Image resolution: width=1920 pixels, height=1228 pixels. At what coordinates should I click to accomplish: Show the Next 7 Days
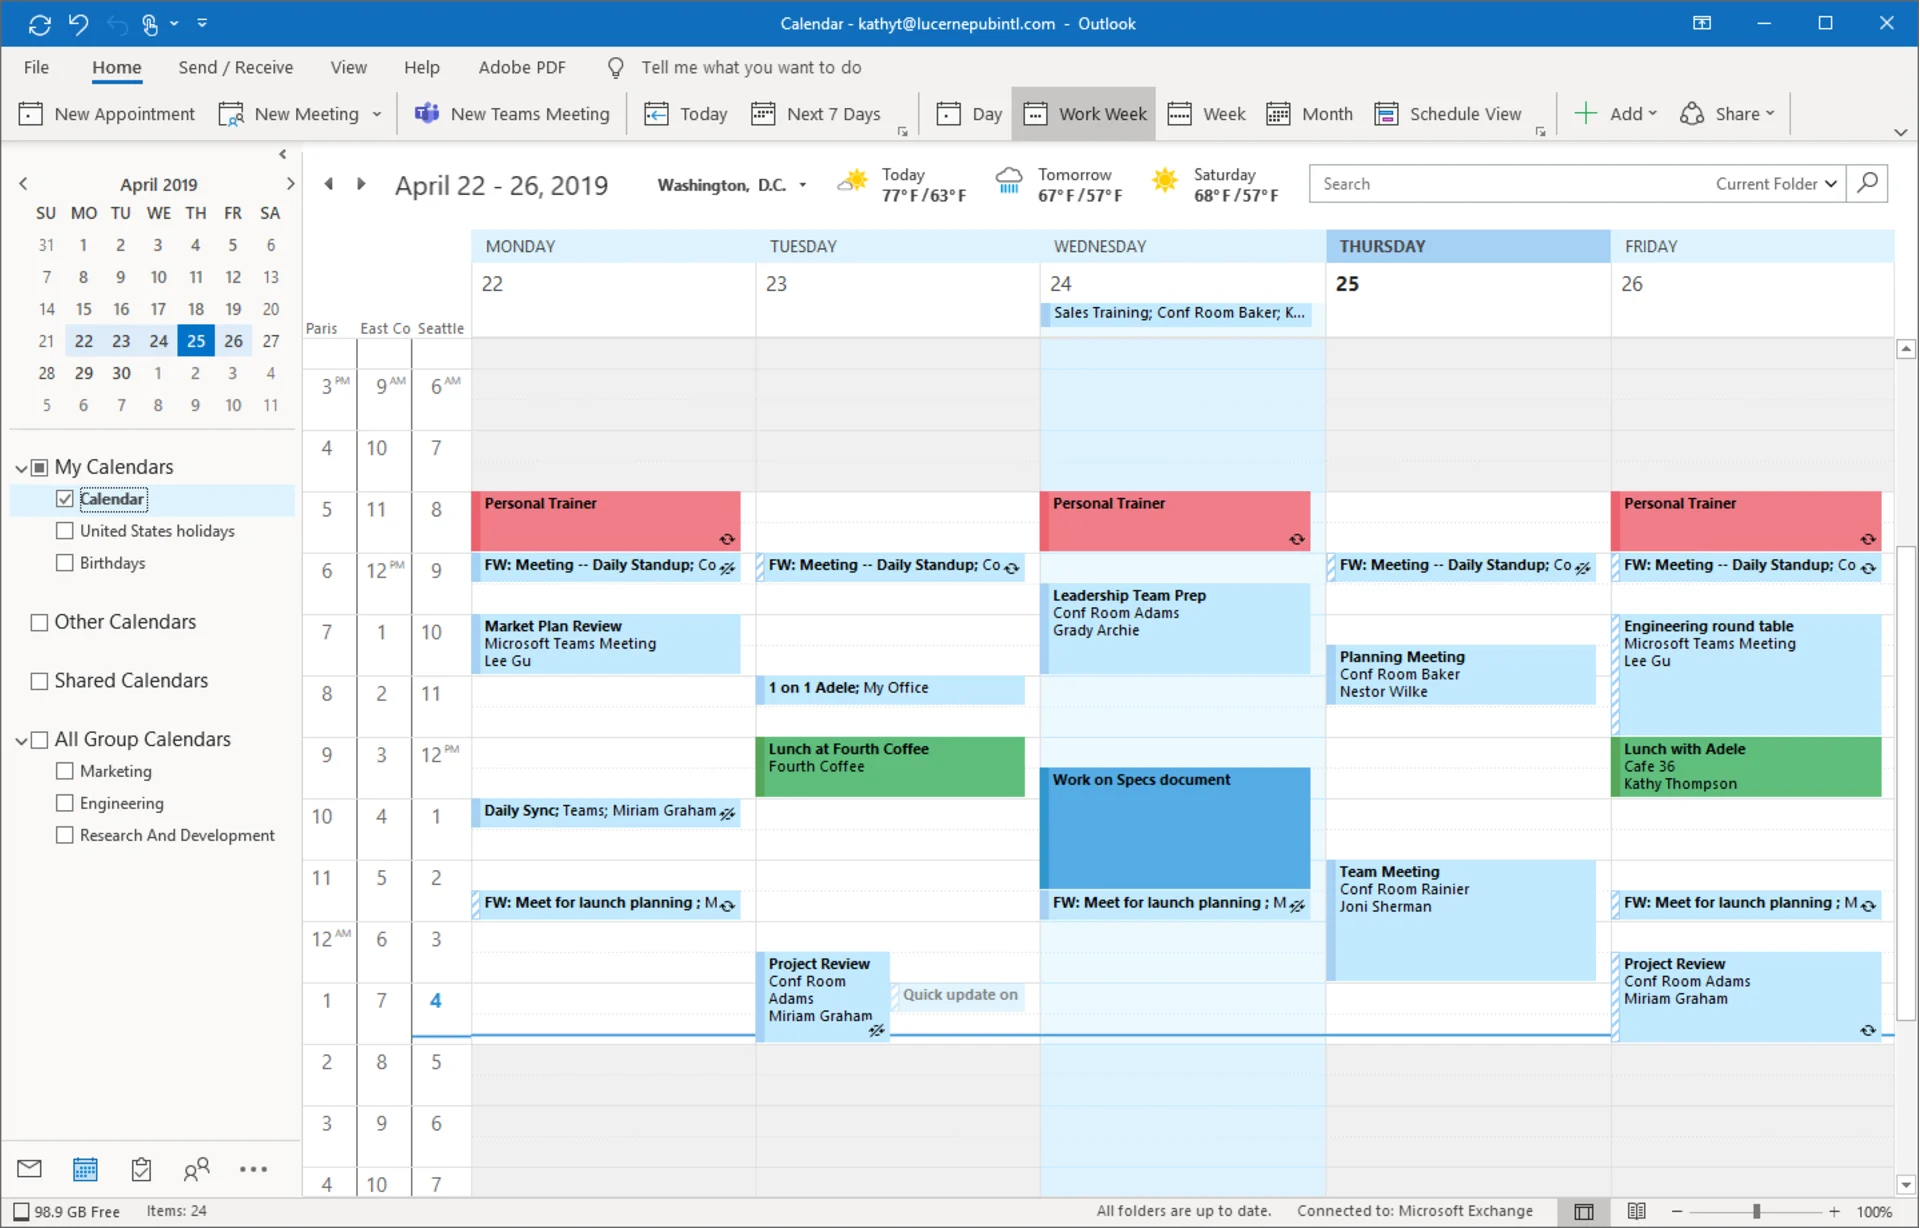[x=816, y=113]
